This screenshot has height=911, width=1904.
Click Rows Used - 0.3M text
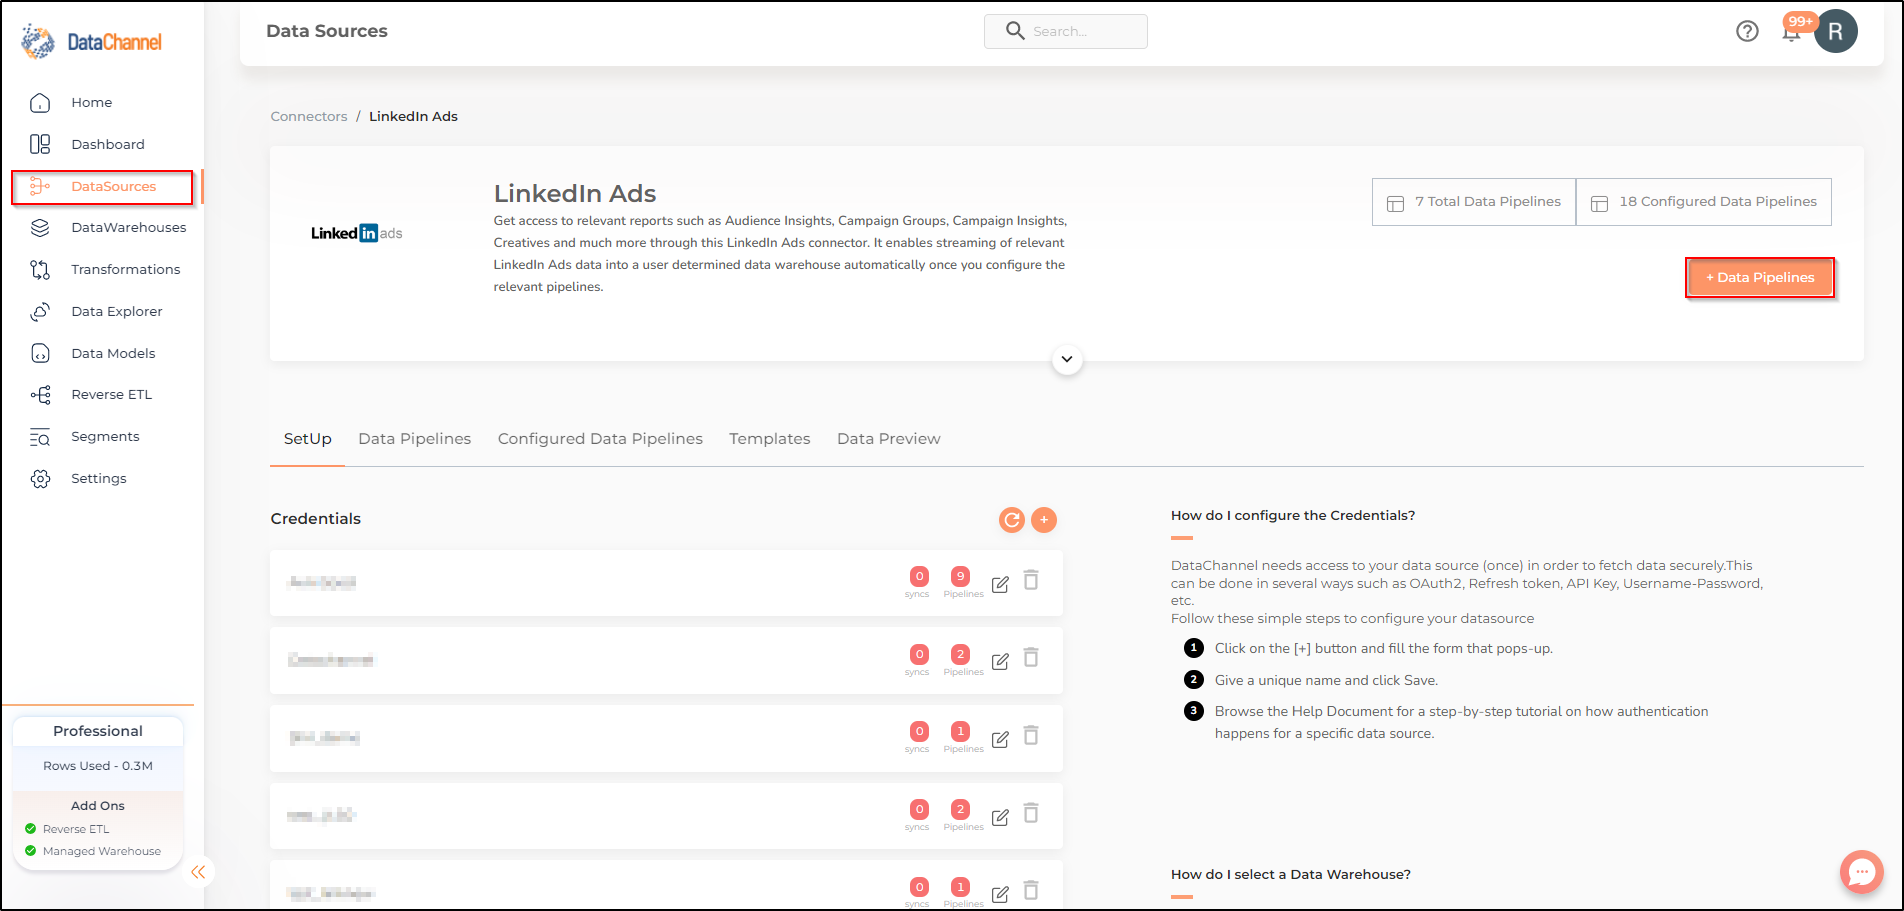[98, 766]
